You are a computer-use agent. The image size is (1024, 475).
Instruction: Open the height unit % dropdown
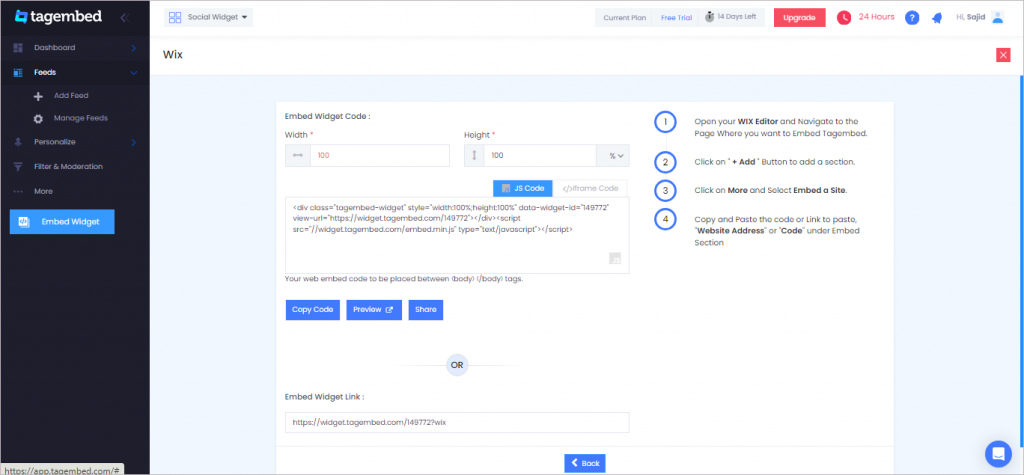point(613,156)
